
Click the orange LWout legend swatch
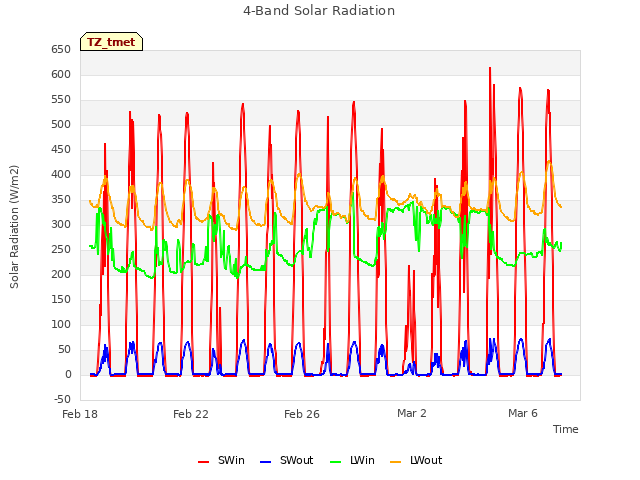click(x=396, y=462)
